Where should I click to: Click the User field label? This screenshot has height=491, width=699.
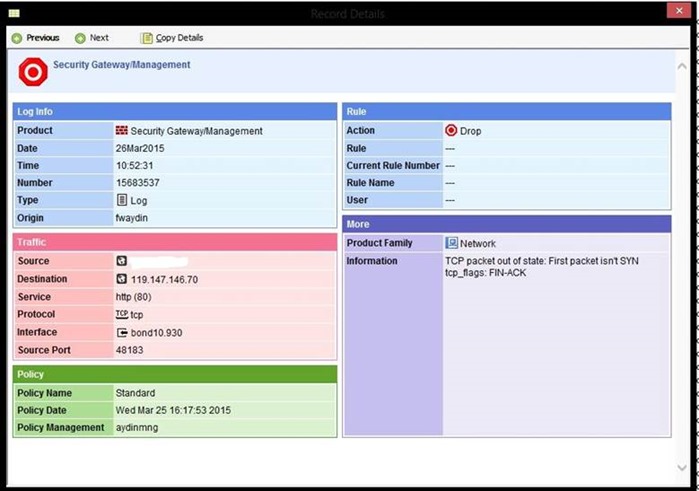click(x=357, y=200)
